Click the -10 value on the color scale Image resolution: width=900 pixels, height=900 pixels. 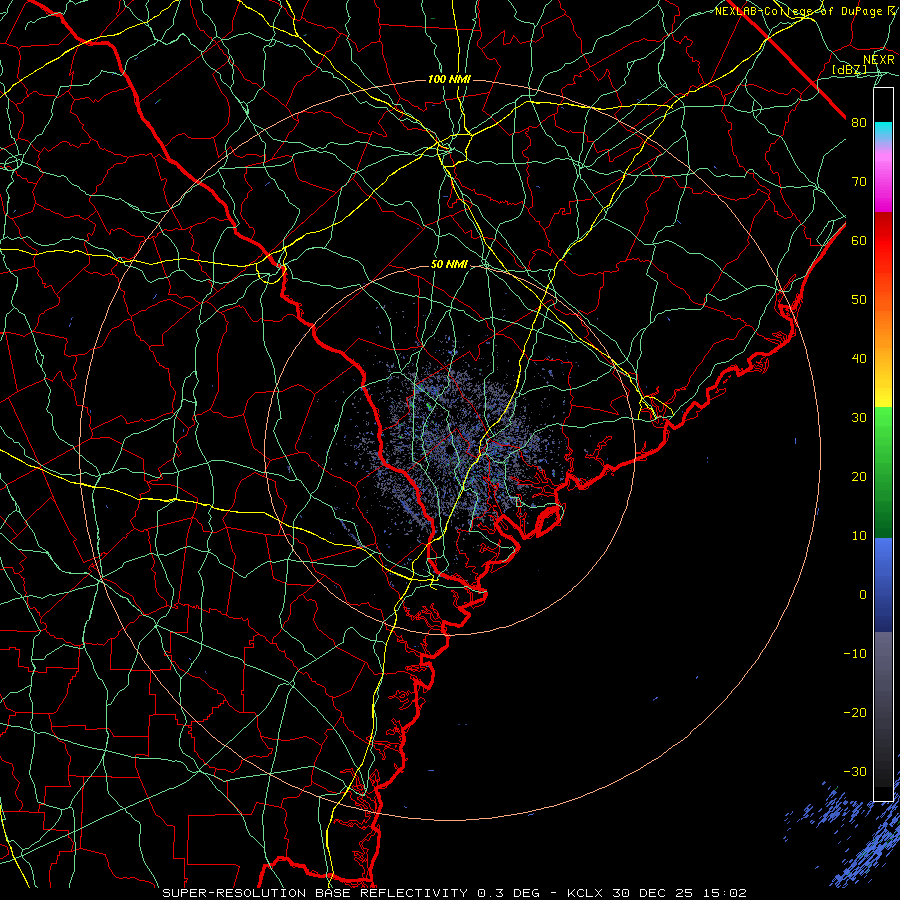pyautogui.click(x=855, y=654)
